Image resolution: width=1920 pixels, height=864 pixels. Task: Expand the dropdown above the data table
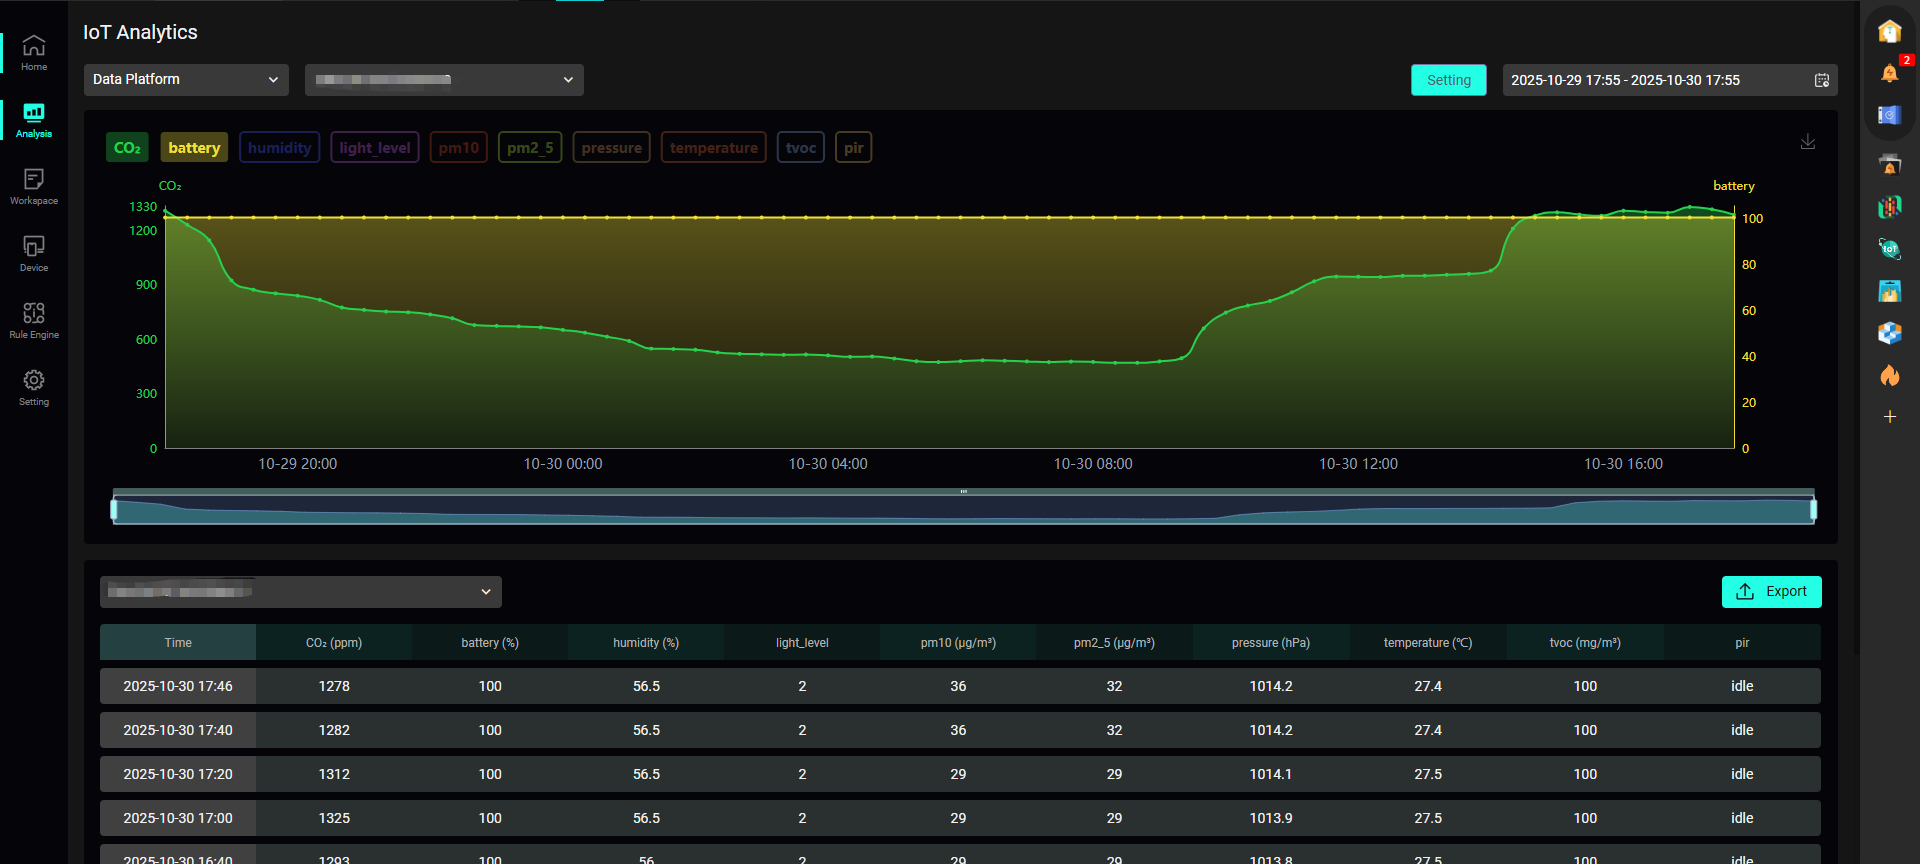pos(300,592)
